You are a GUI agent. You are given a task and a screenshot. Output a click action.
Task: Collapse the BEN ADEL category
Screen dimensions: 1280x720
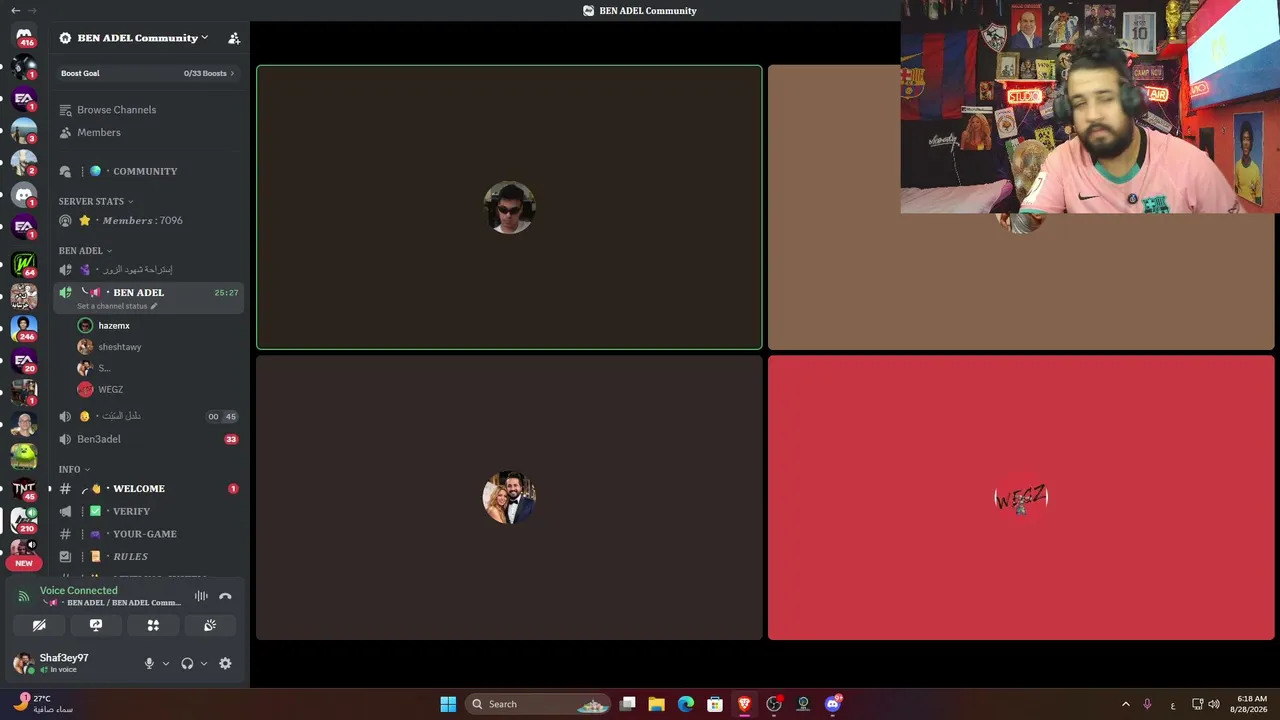[86, 251]
